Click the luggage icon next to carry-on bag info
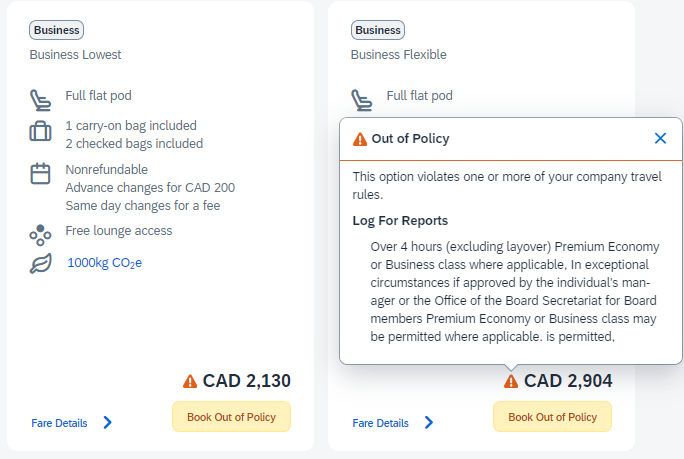The width and height of the screenshot is (684, 459). click(40, 131)
